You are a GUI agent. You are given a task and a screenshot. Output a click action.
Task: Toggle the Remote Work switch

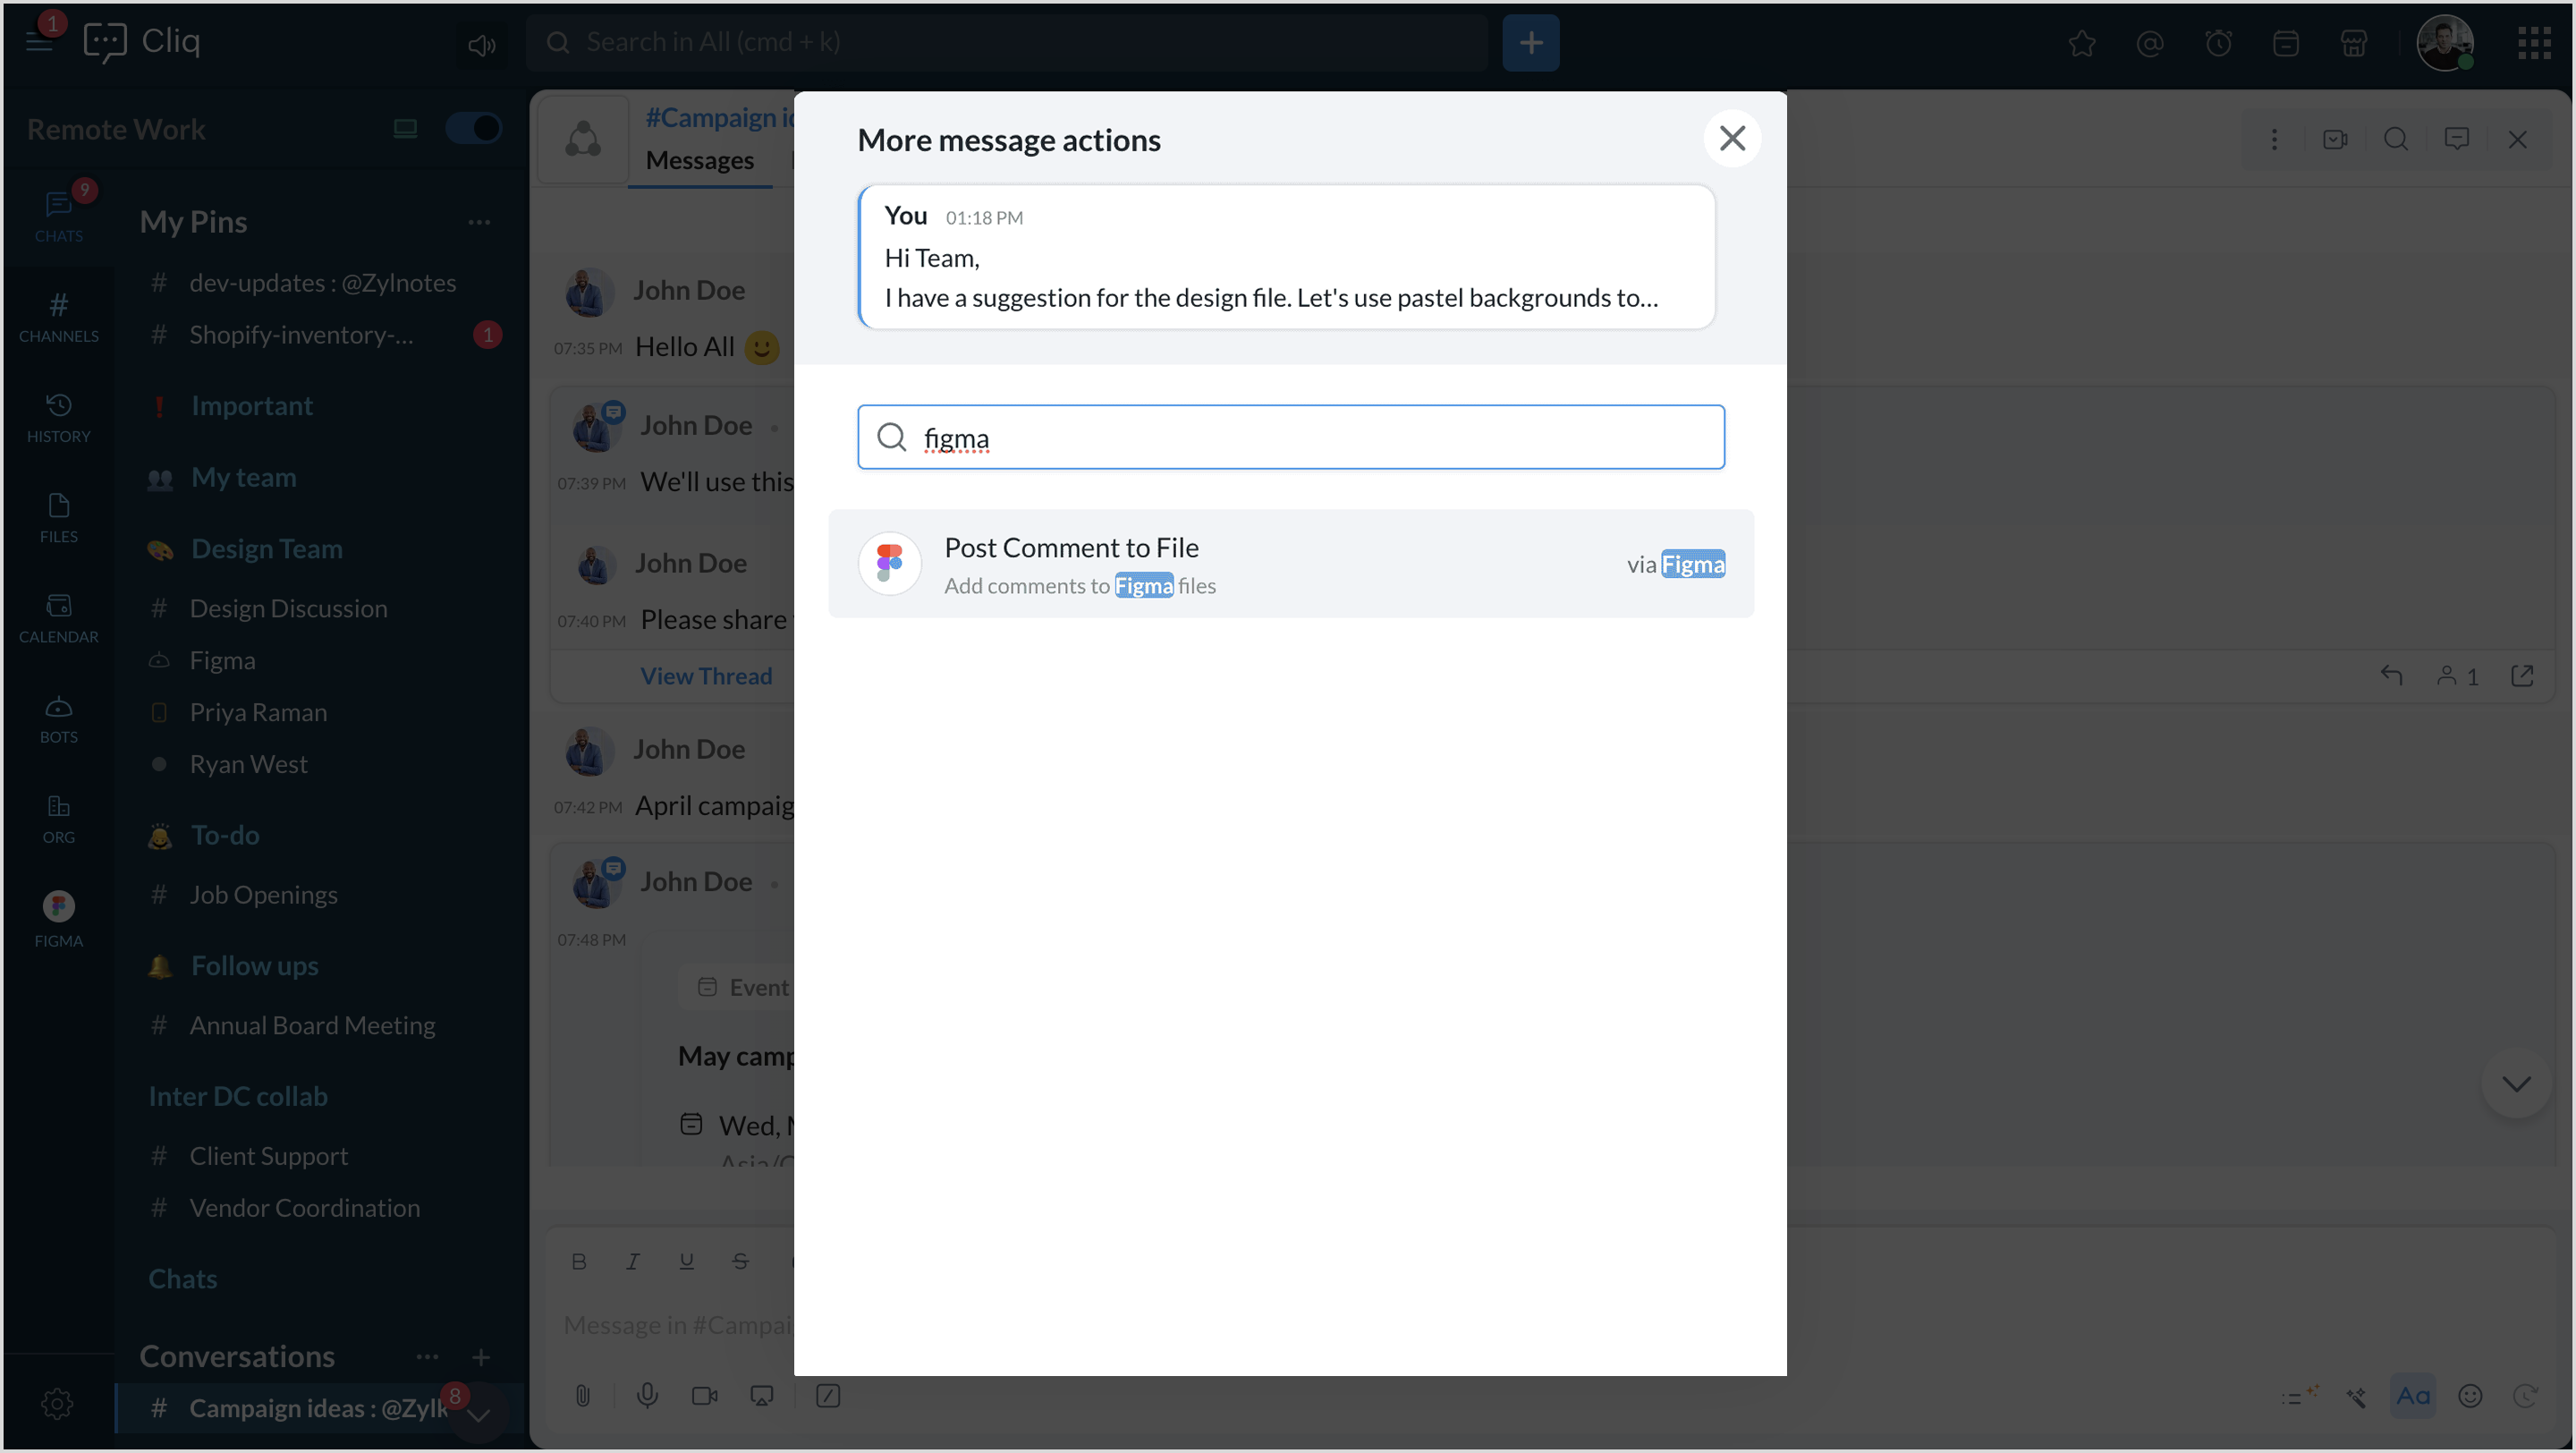[473, 128]
